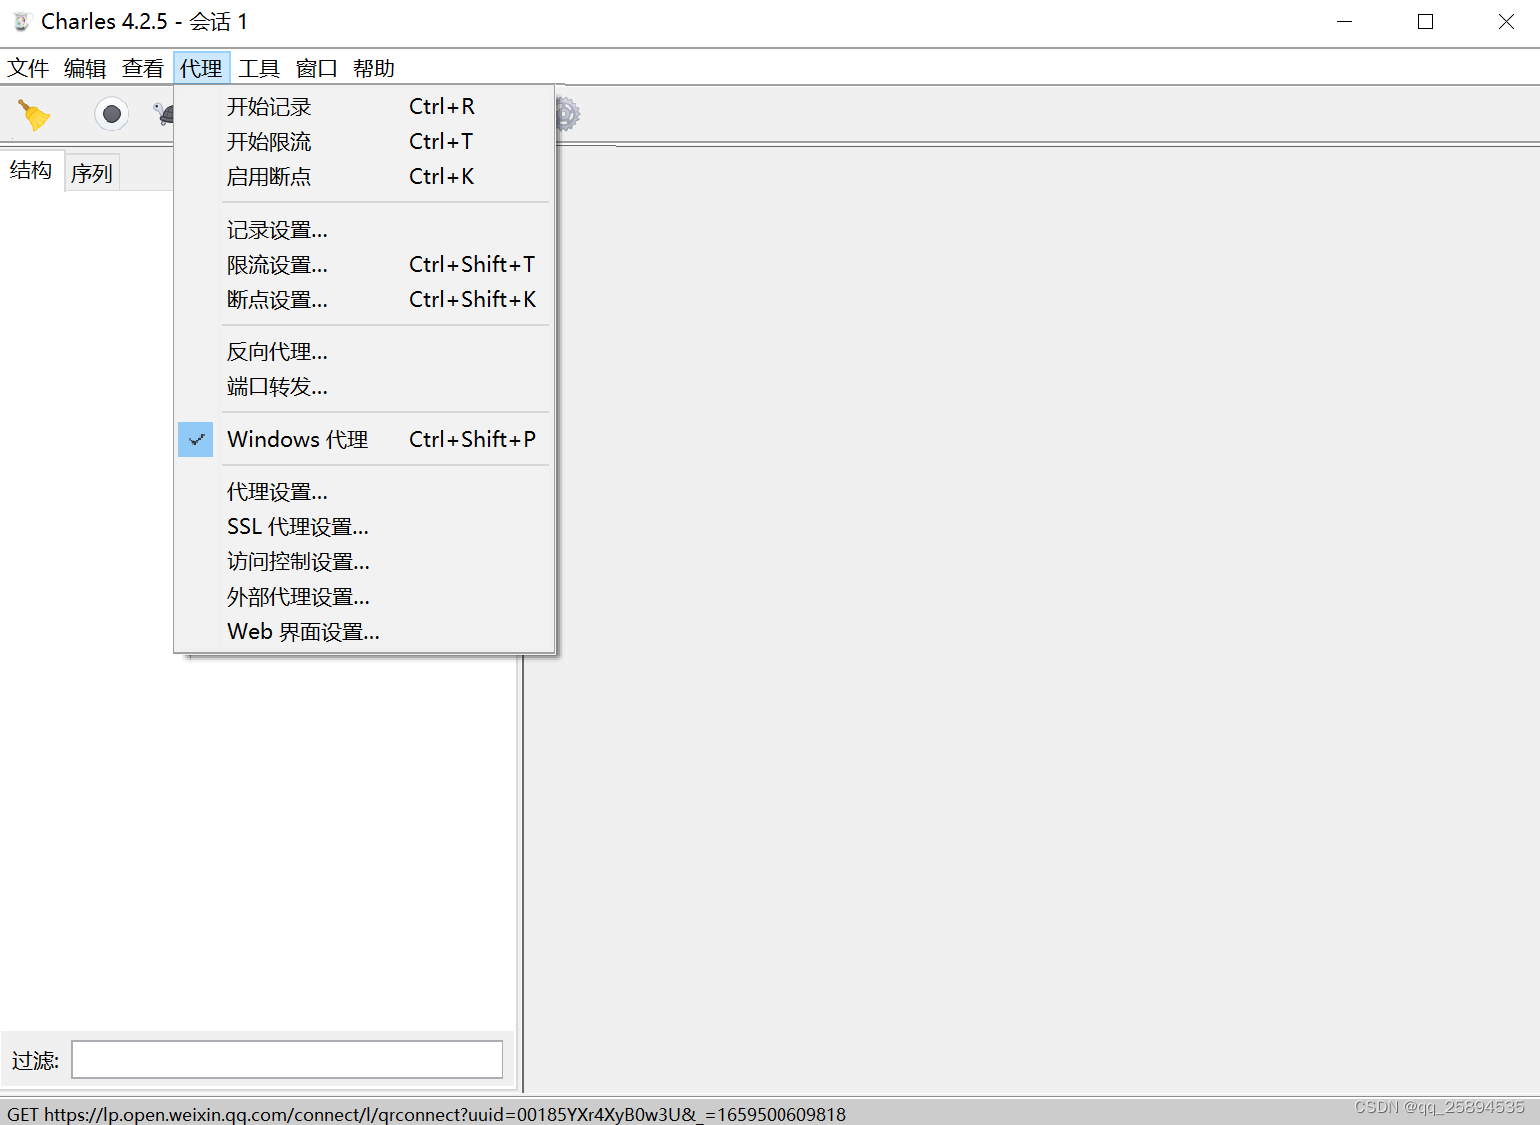Open 代理设置... from menu
The width and height of the screenshot is (1540, 1125).
coord(364,492)
